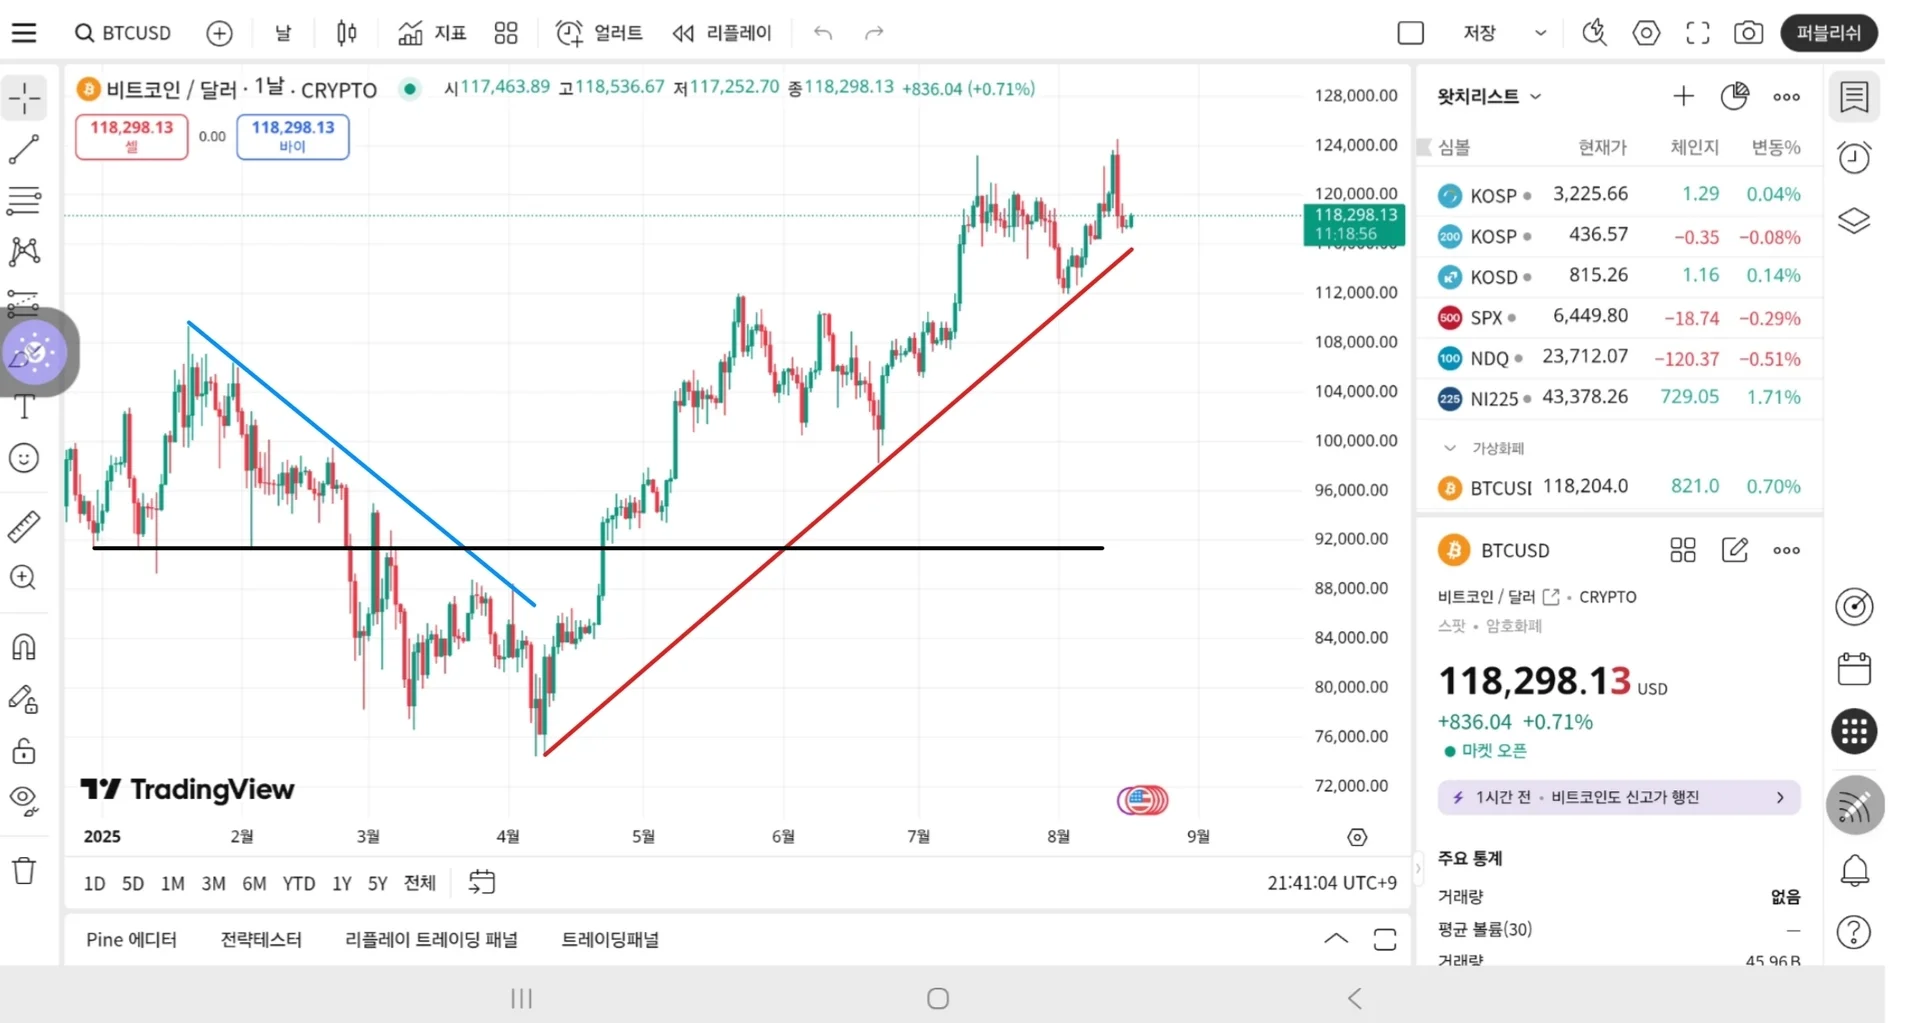Toggle hide all drawings eye icon

pos(24,800)
